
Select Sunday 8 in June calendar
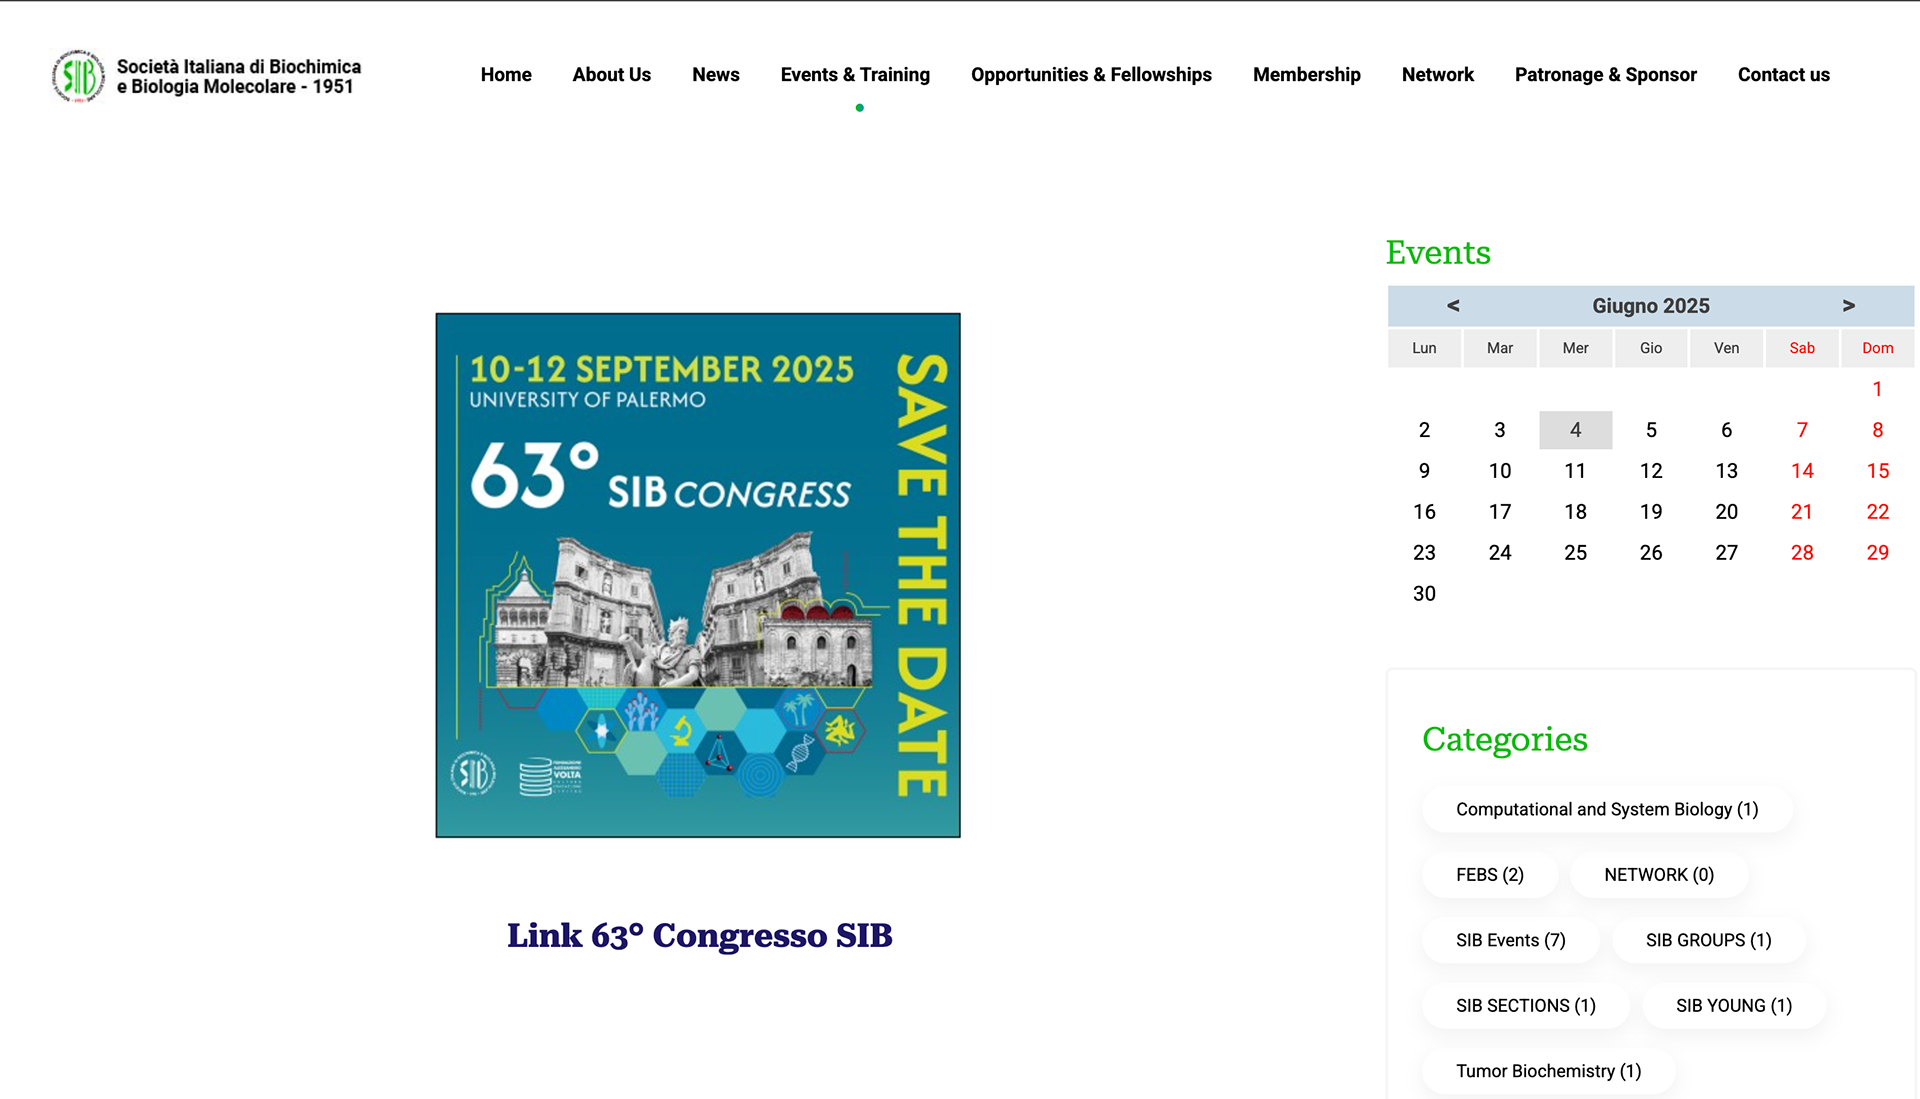coord(1878,430)
